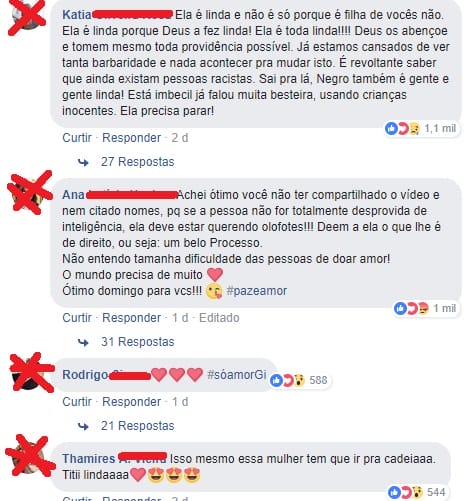View the 544 reactions on Thamires's comment
The width and height of the screenshot is (468, 501).
[x=417, y=492]
